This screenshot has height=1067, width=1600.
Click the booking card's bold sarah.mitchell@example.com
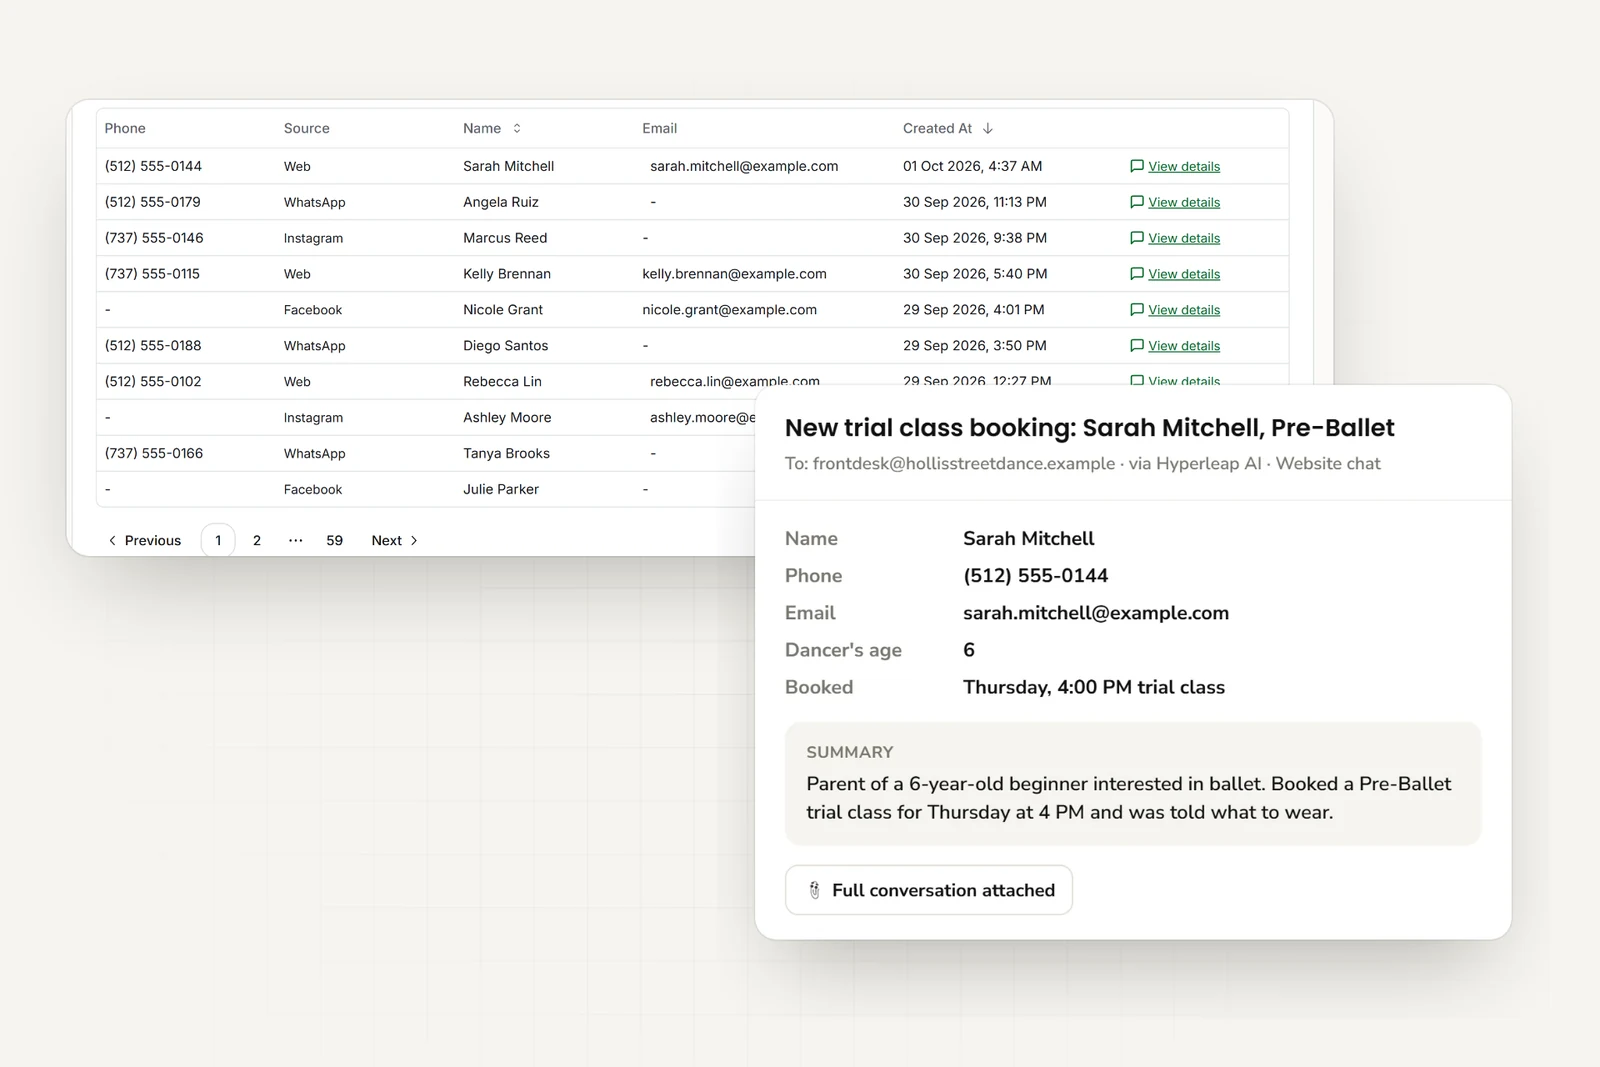(x=1096, y=613)
